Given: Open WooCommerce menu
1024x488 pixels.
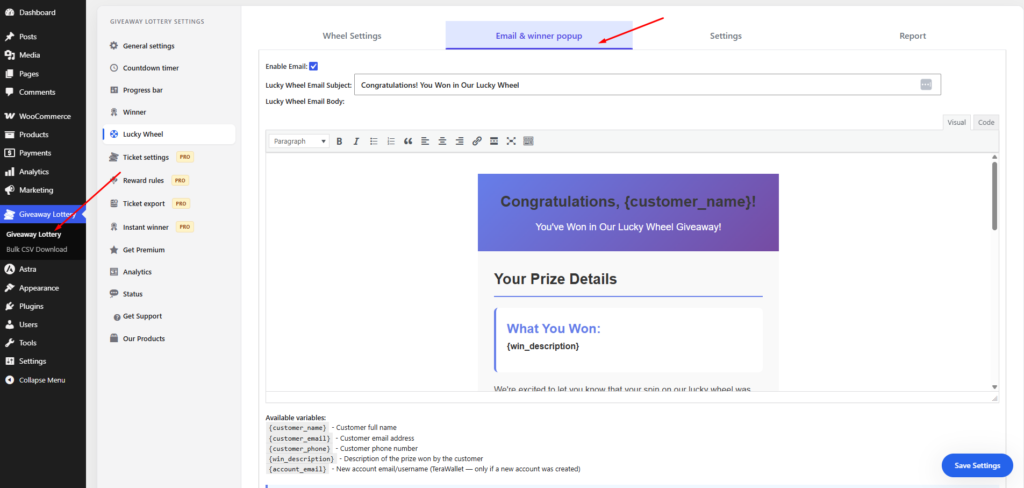Looking at the screenshot, I should pos(42,116).
